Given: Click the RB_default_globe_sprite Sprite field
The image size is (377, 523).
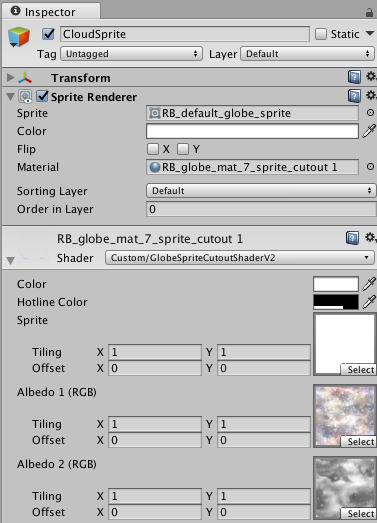Looking at the screenshot, I should (252, 113).
